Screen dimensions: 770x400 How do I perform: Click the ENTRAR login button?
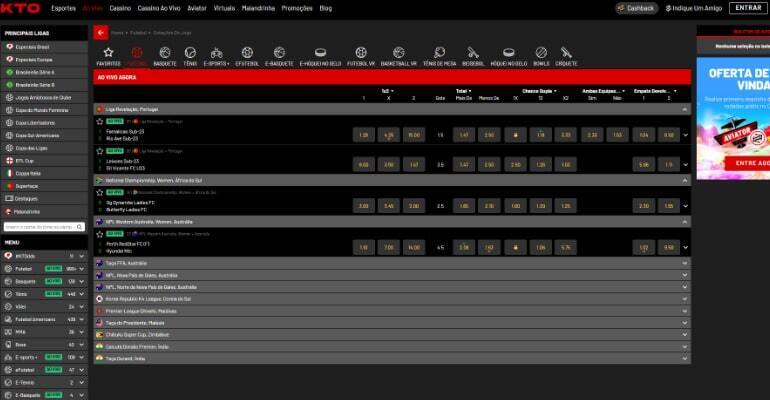click(x=748, y=8)
